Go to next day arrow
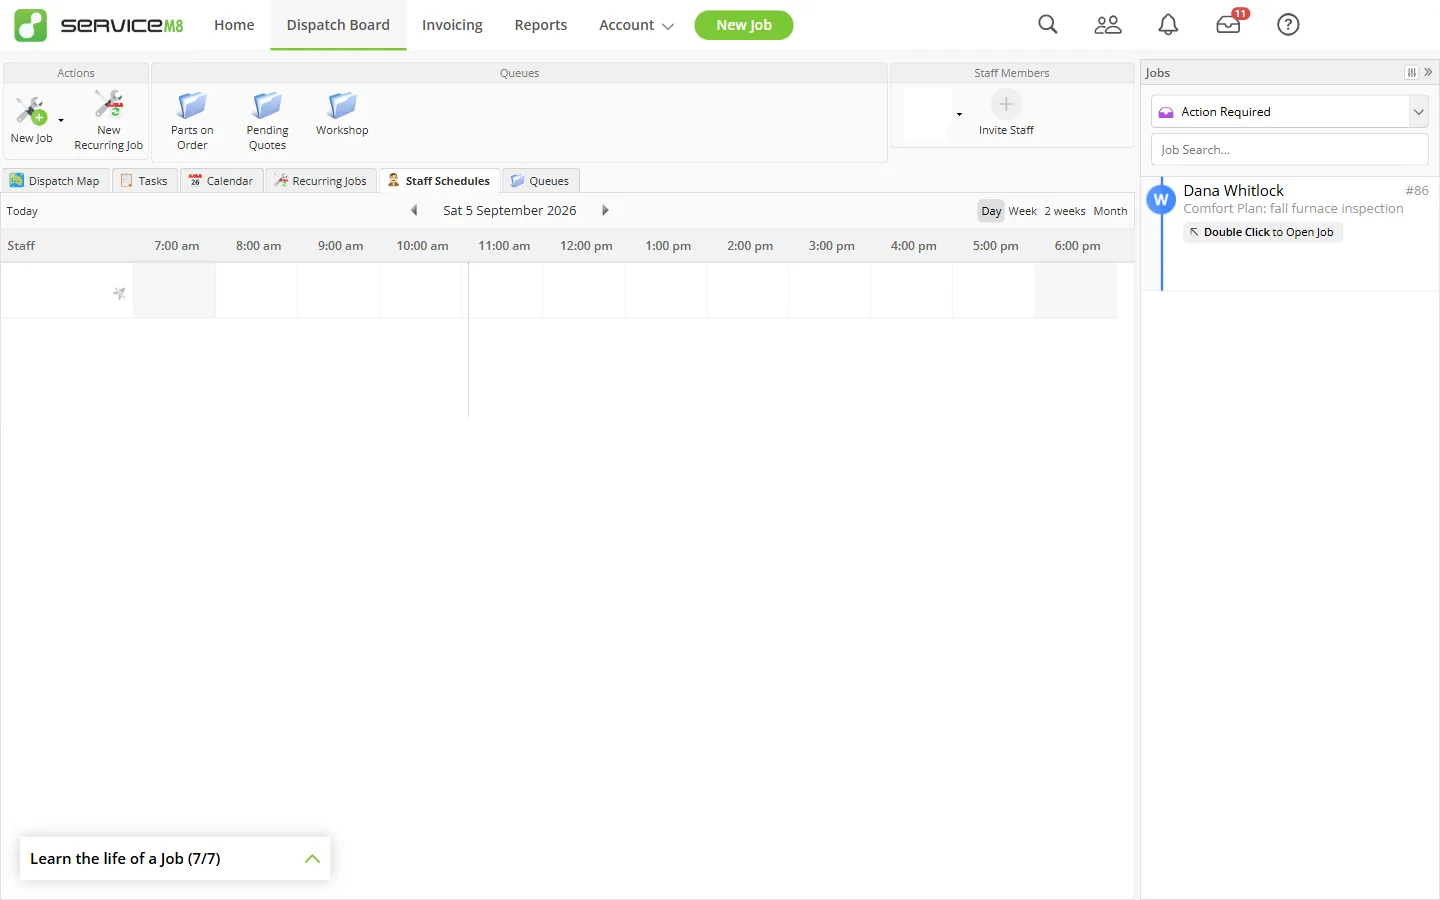 [605, 210]
